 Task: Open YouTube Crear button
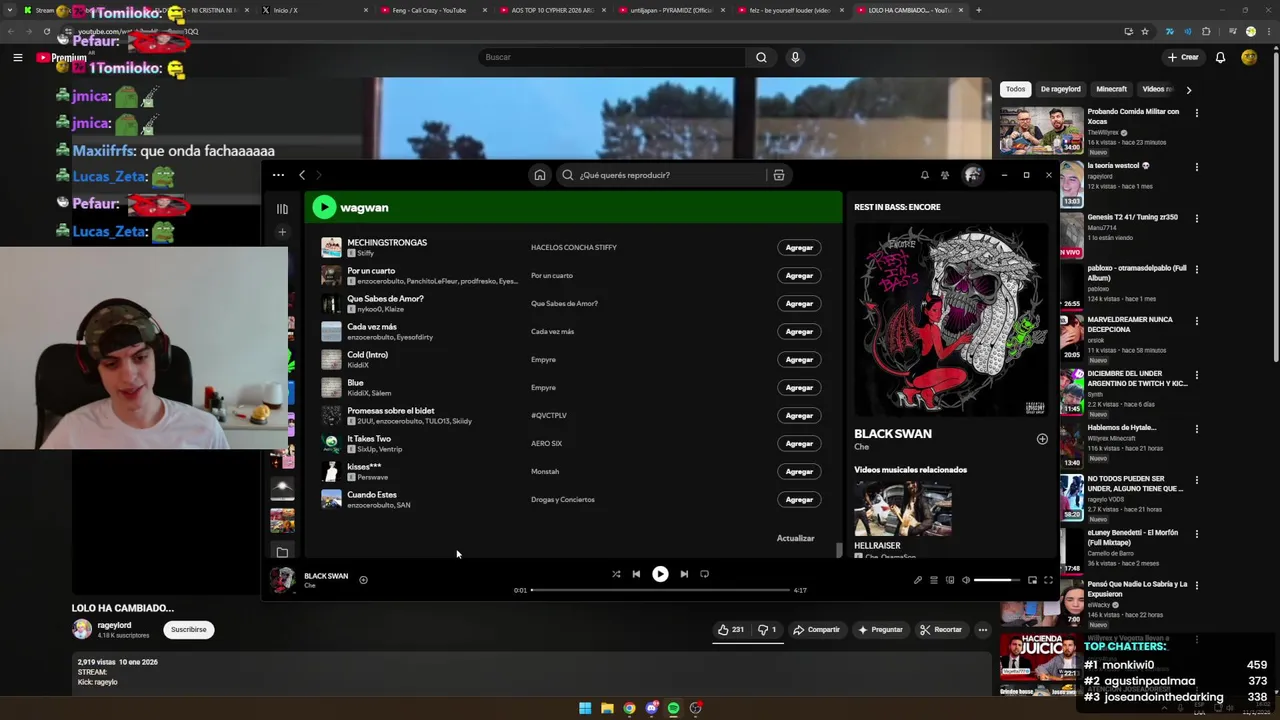click(x=1183, y=57)
